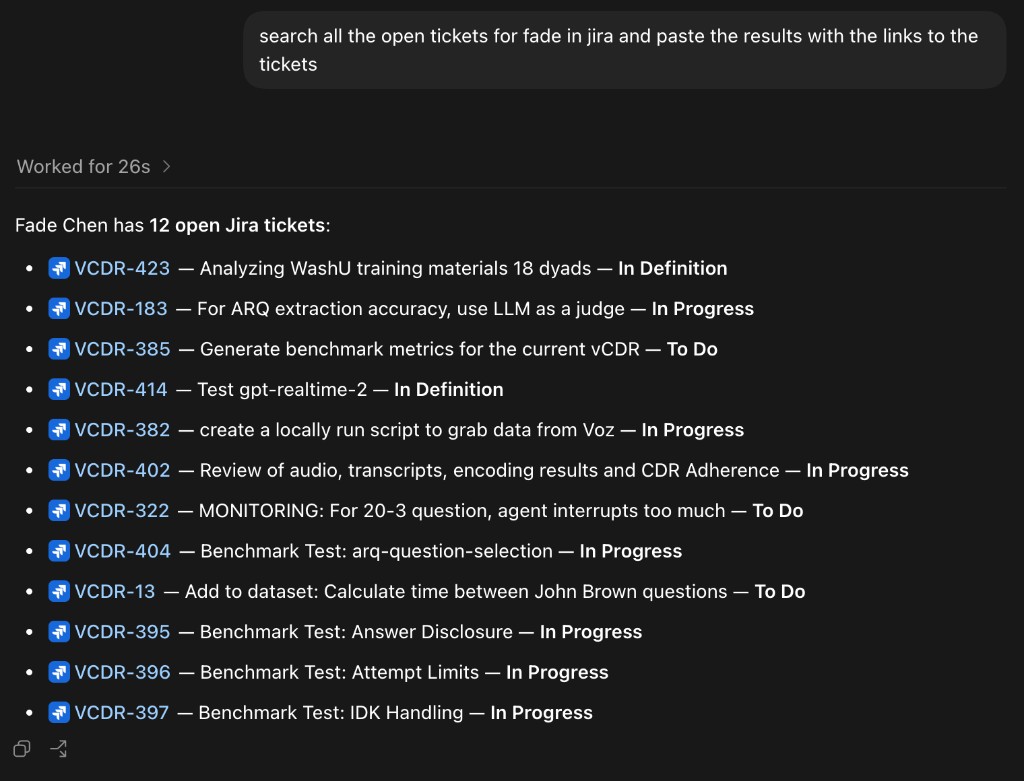Click the Jira icon beside VCDR-397

tap(59, 712)
